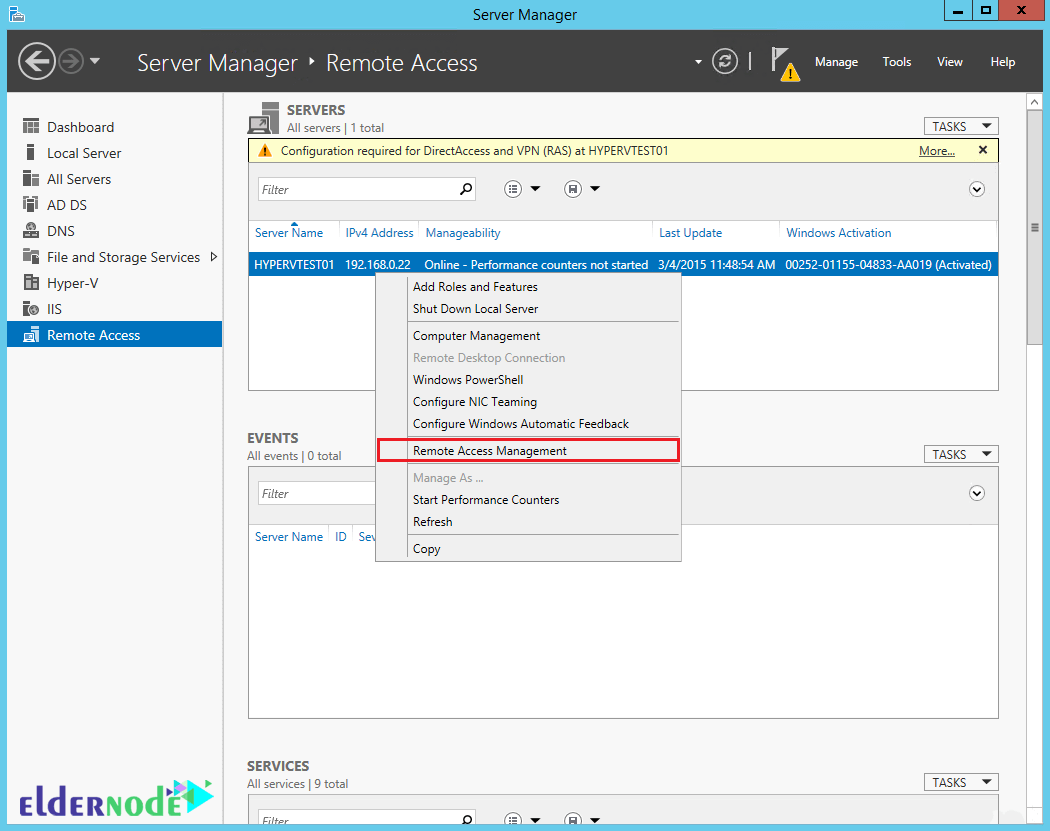This screenshot has height=831, width=1050.
Task: Select HYPERVTEST01 server name cell
Action: point(294,265)
